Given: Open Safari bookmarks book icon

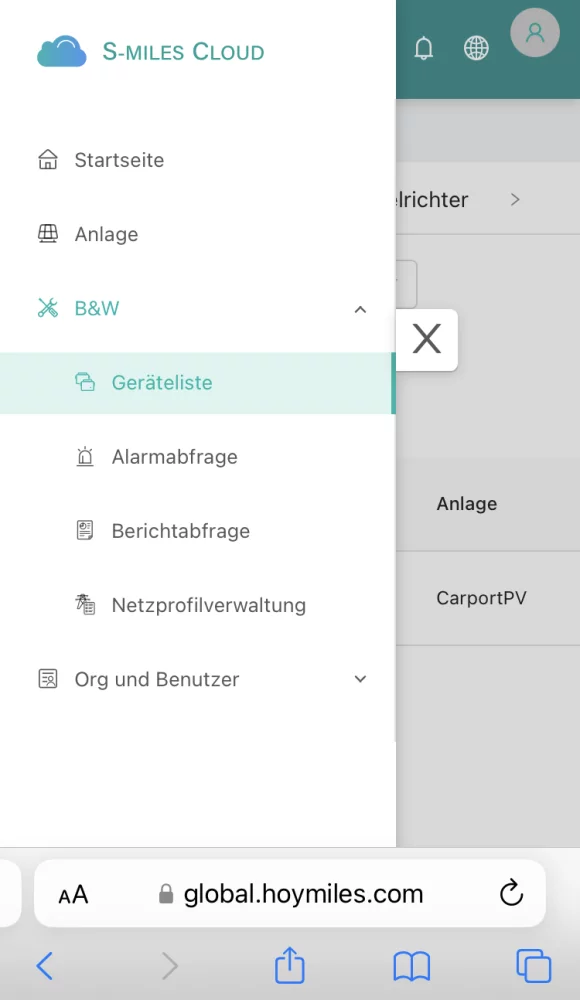Looking at the screenshot, I should coord(412,966).
